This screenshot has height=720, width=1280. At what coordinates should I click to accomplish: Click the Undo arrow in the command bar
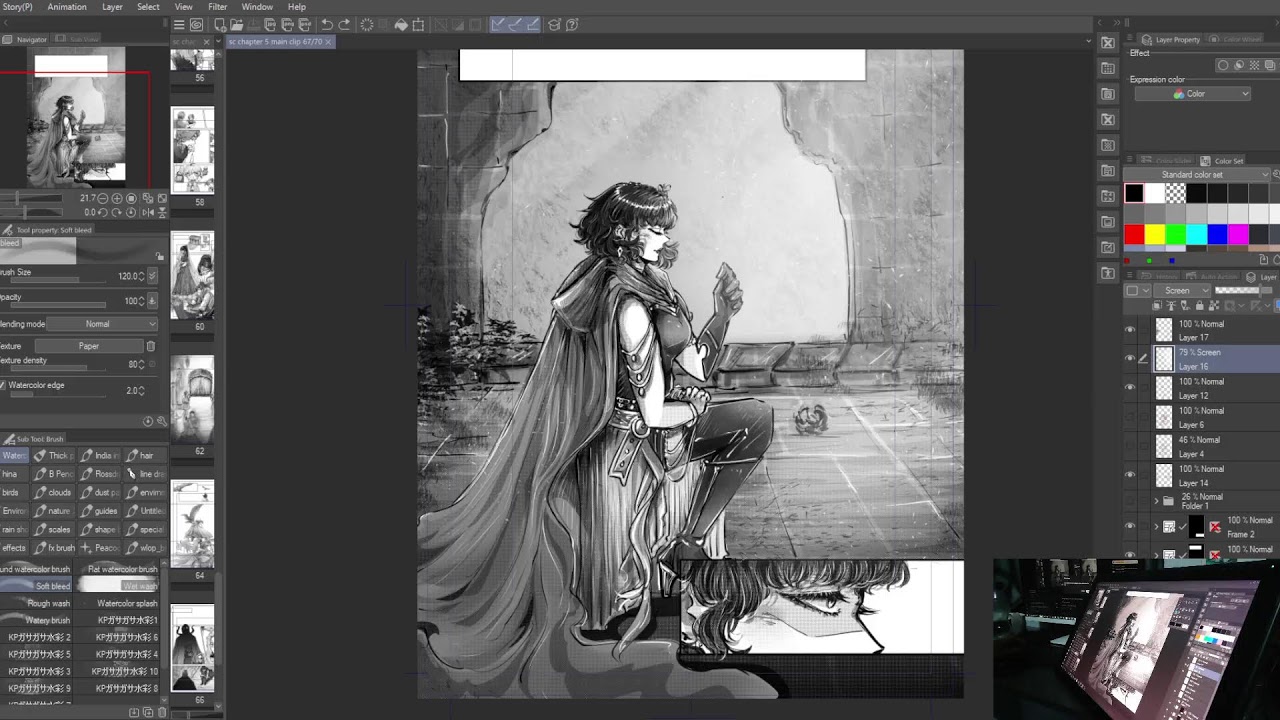click(327, 25)
